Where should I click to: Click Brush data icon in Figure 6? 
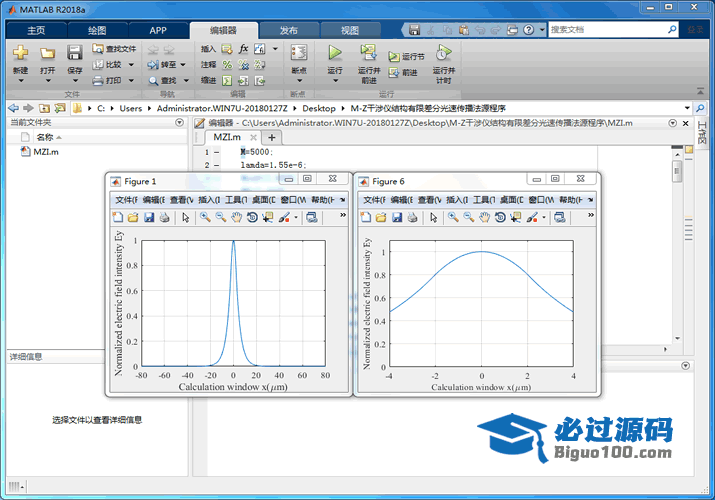(x=532, y=217)
